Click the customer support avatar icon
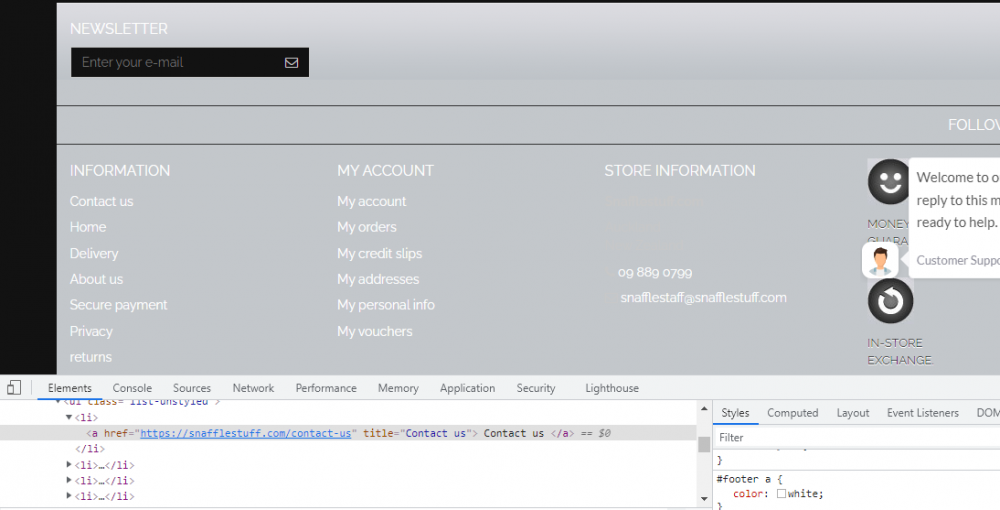The image size is (1000, 510). [880, 261]
